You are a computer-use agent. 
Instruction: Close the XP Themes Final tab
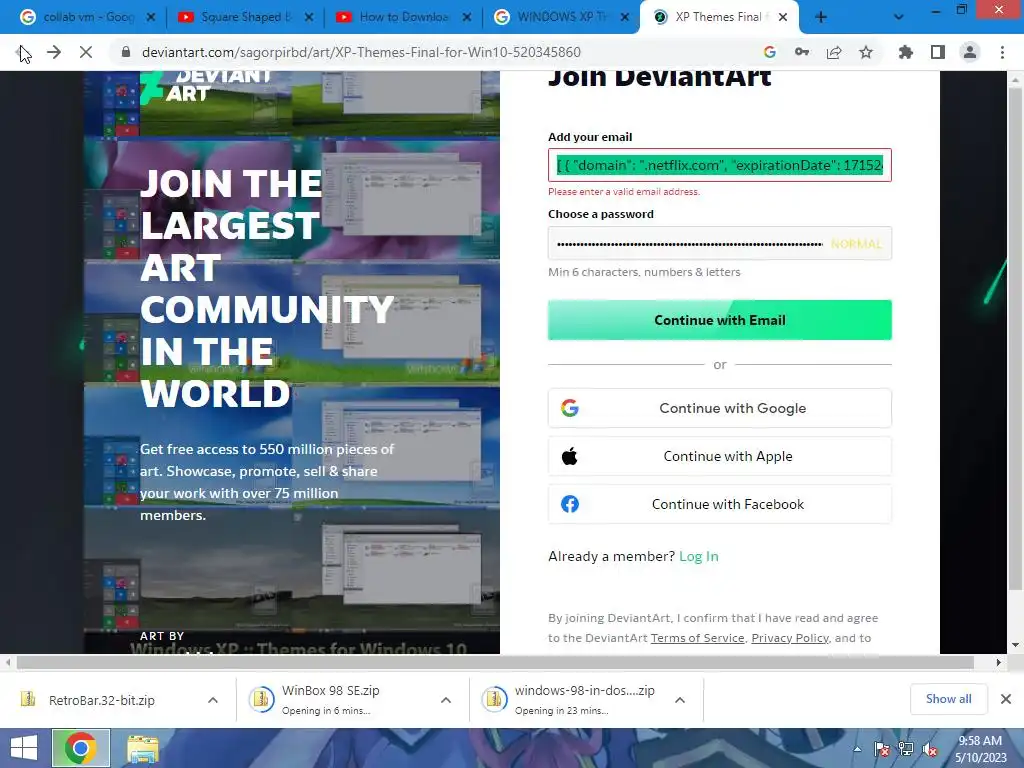(783, 18)
